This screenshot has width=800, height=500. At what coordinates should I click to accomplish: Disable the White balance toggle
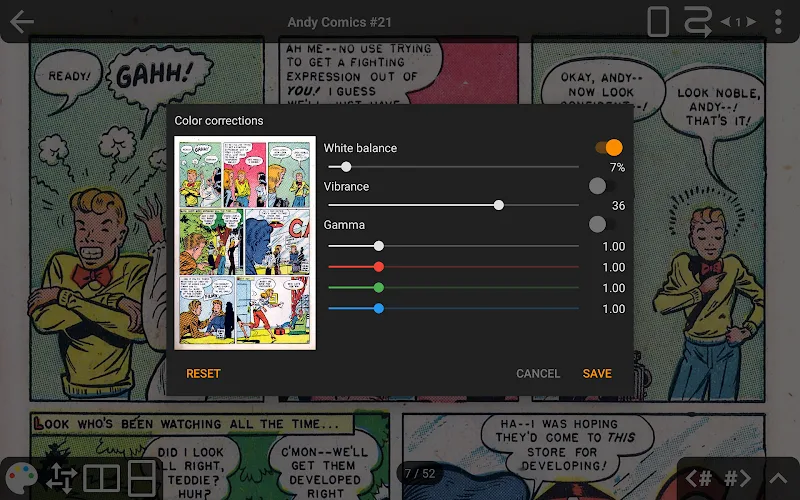pos(608,148)
